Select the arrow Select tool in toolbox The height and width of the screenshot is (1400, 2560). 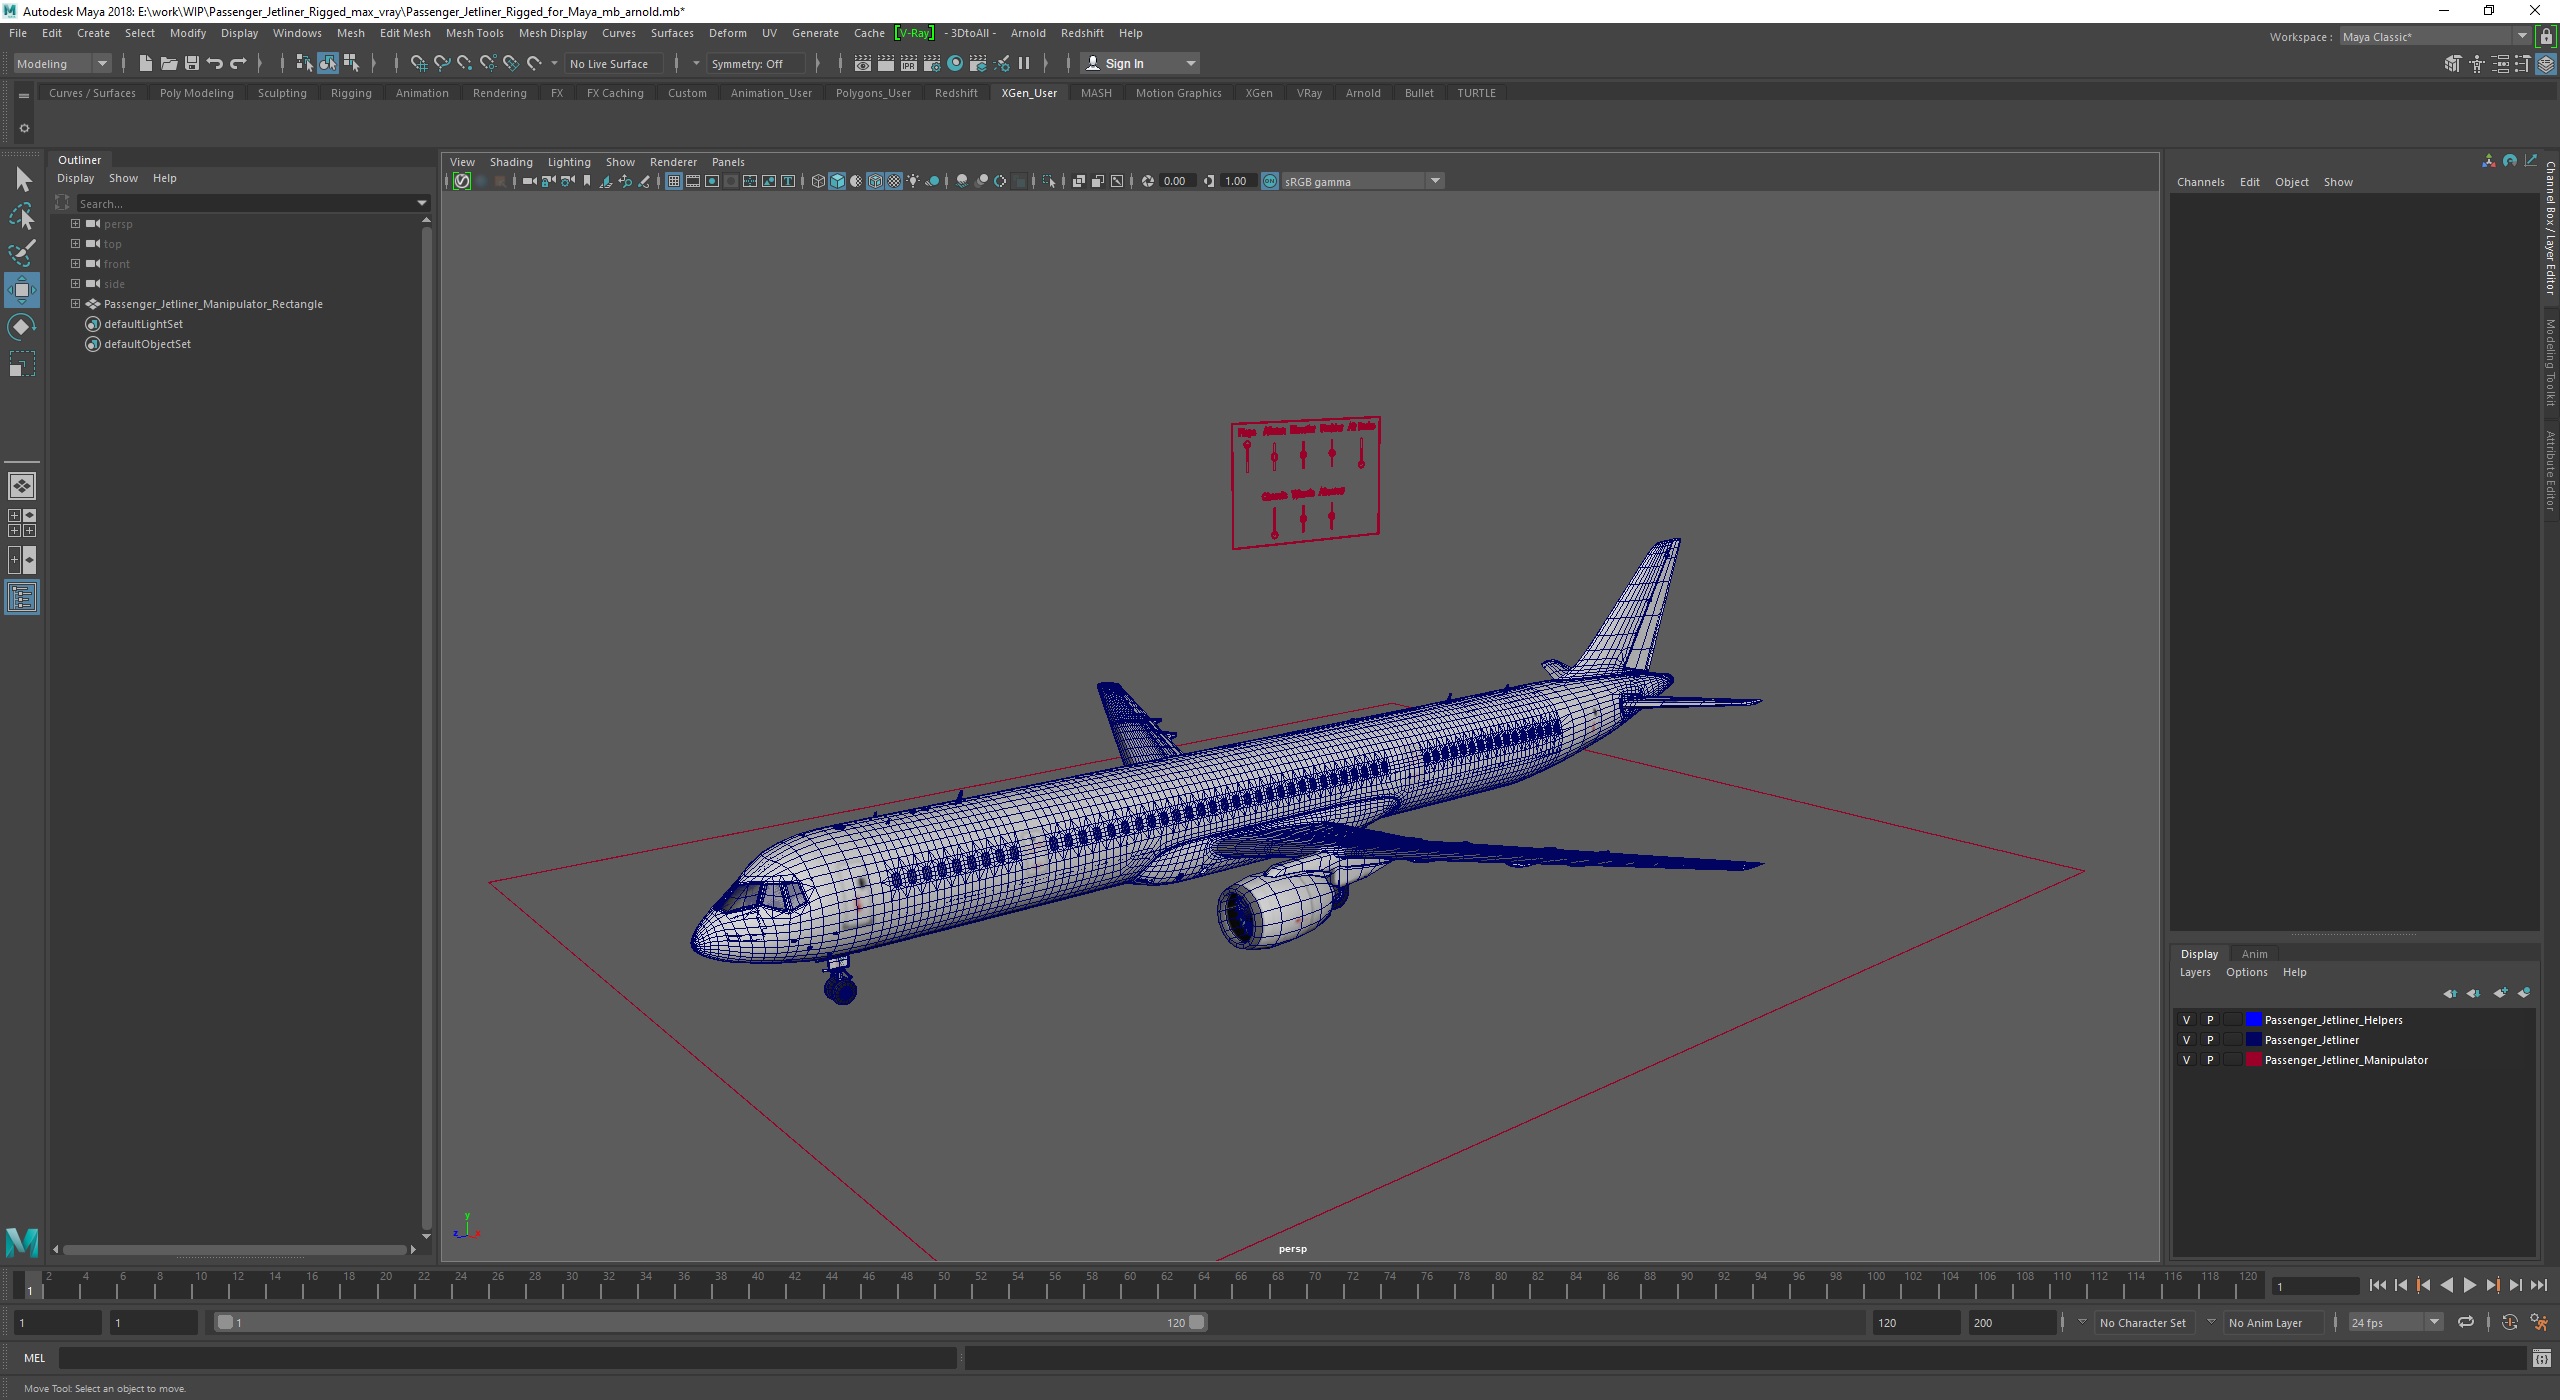(22, 180)
